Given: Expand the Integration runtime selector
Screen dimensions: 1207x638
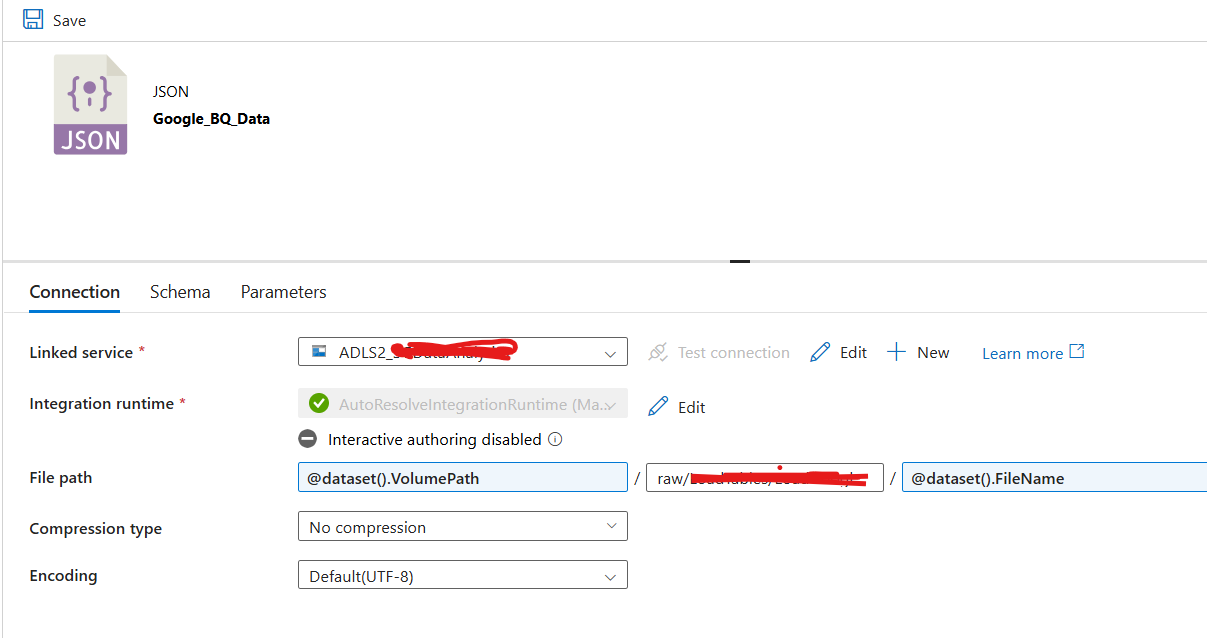Looking at the screenshot, I should 611,403.
